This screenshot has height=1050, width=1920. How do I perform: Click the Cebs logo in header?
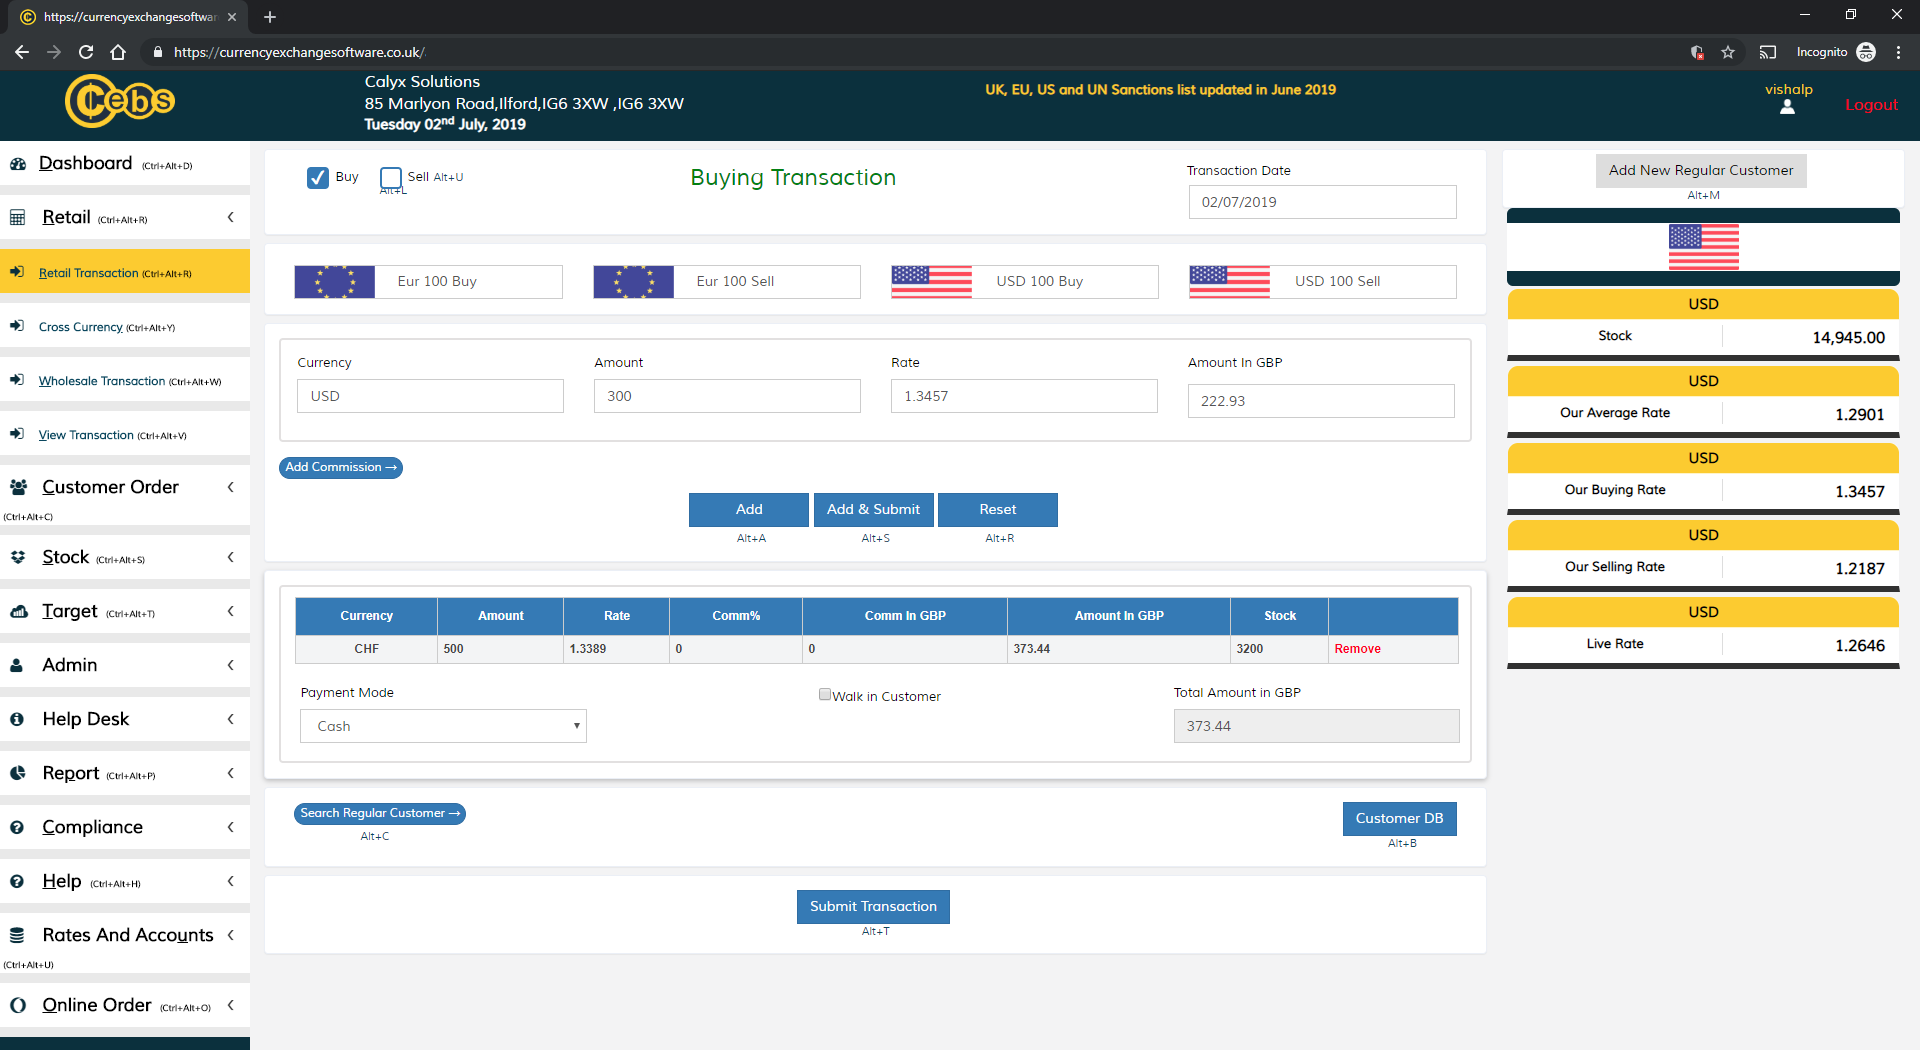(120, 101)
